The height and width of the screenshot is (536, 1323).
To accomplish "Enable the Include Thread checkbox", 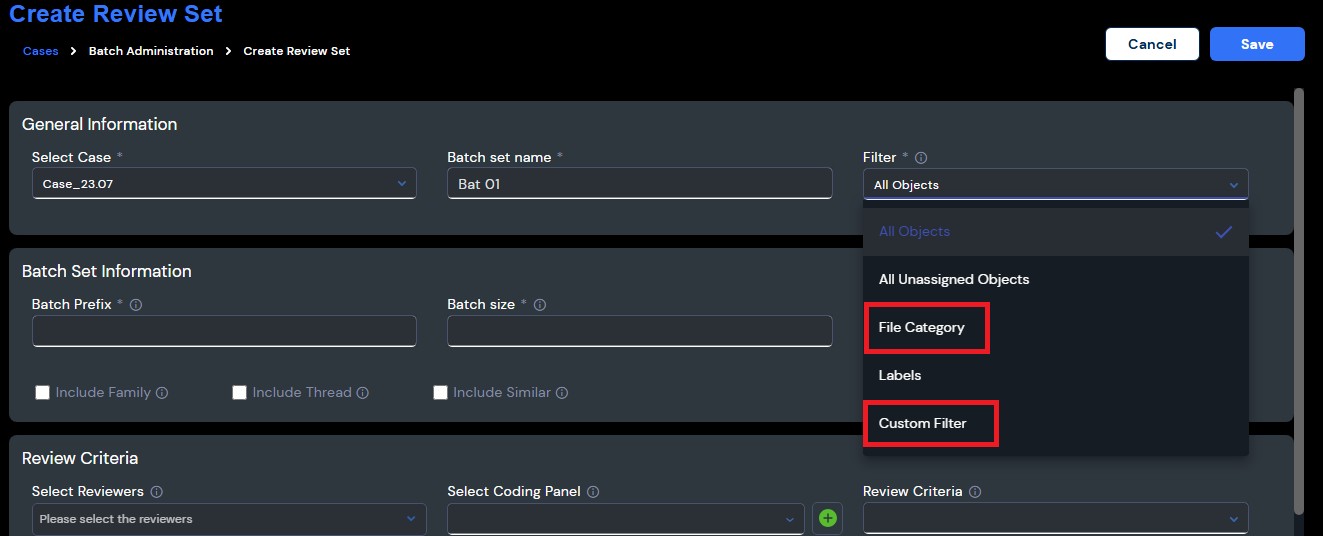I will [239, 393].
